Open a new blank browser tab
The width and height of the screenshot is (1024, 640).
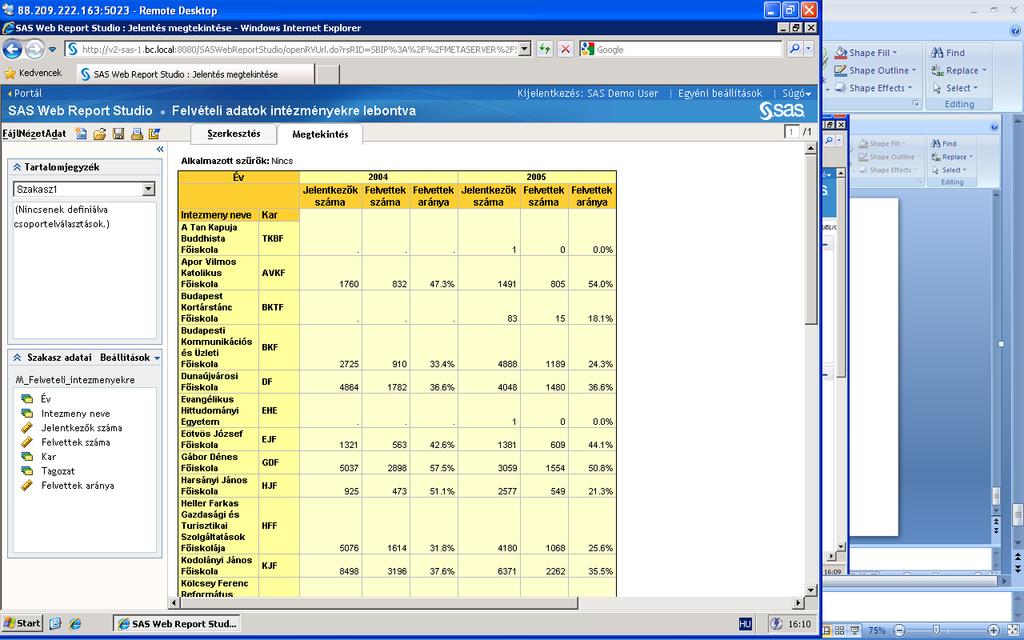[328, 74]
